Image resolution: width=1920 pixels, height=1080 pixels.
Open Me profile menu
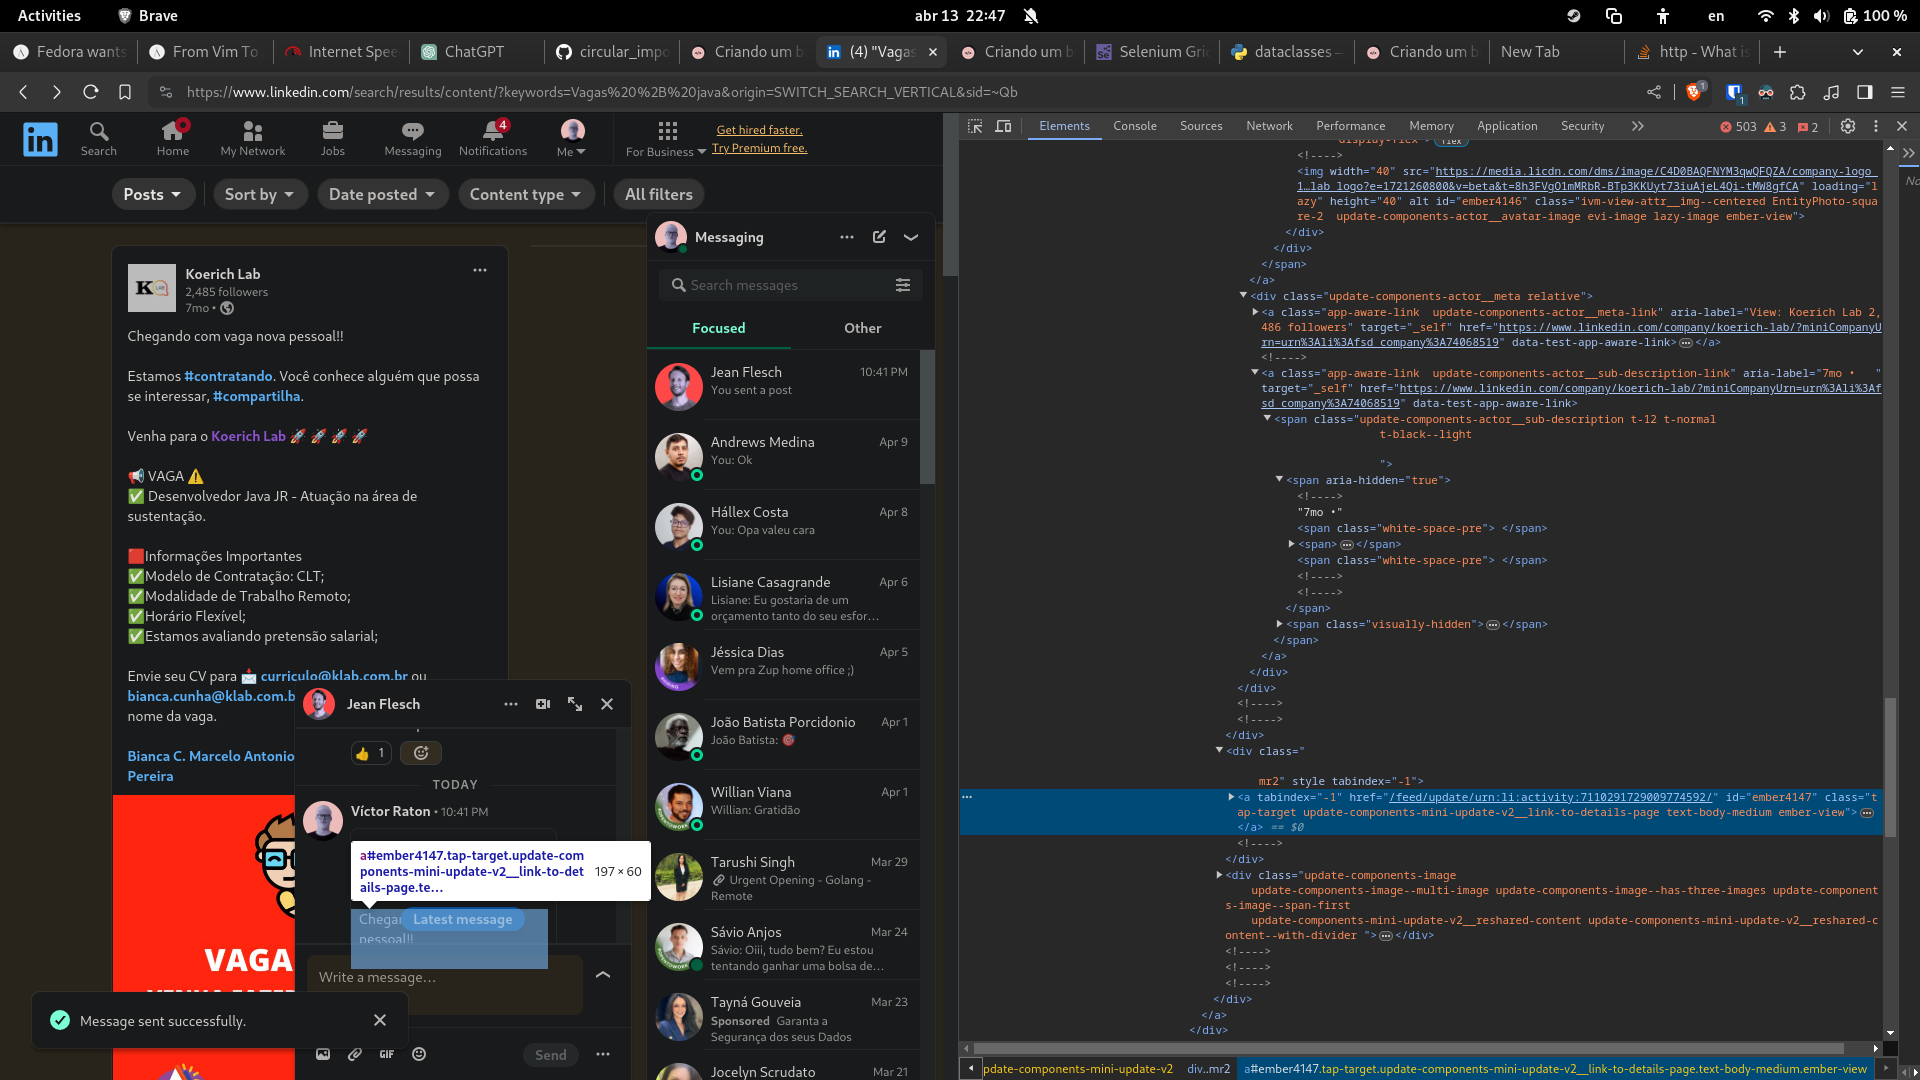point(572,139)
